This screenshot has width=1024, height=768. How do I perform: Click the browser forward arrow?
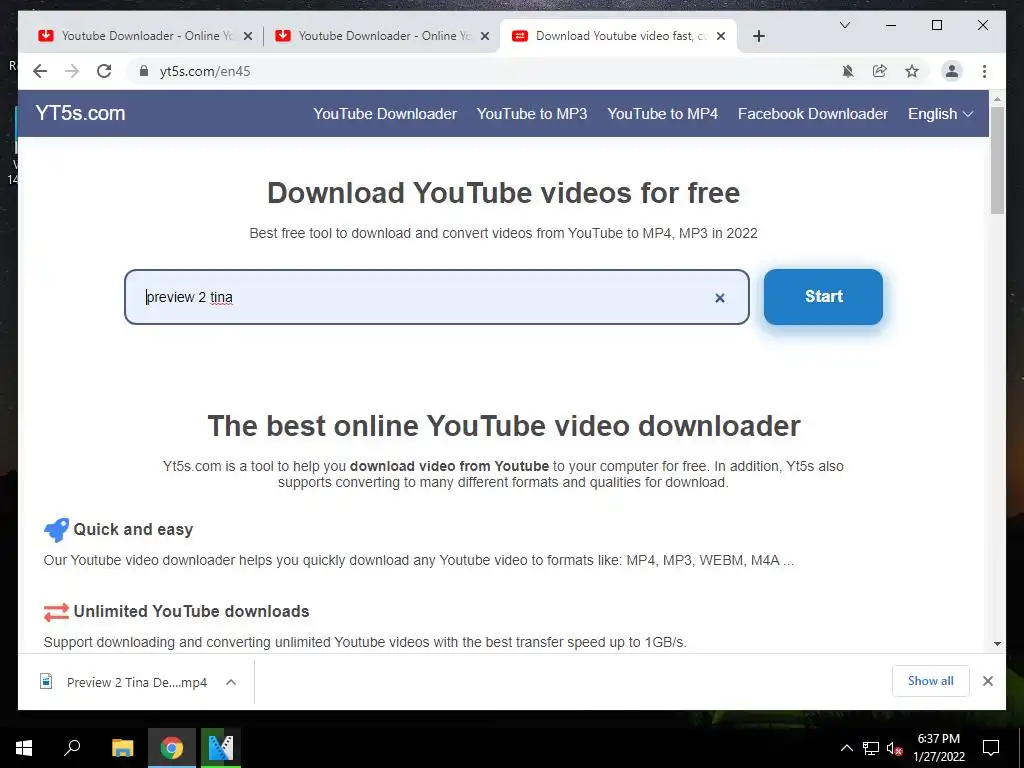coord(72,71)
